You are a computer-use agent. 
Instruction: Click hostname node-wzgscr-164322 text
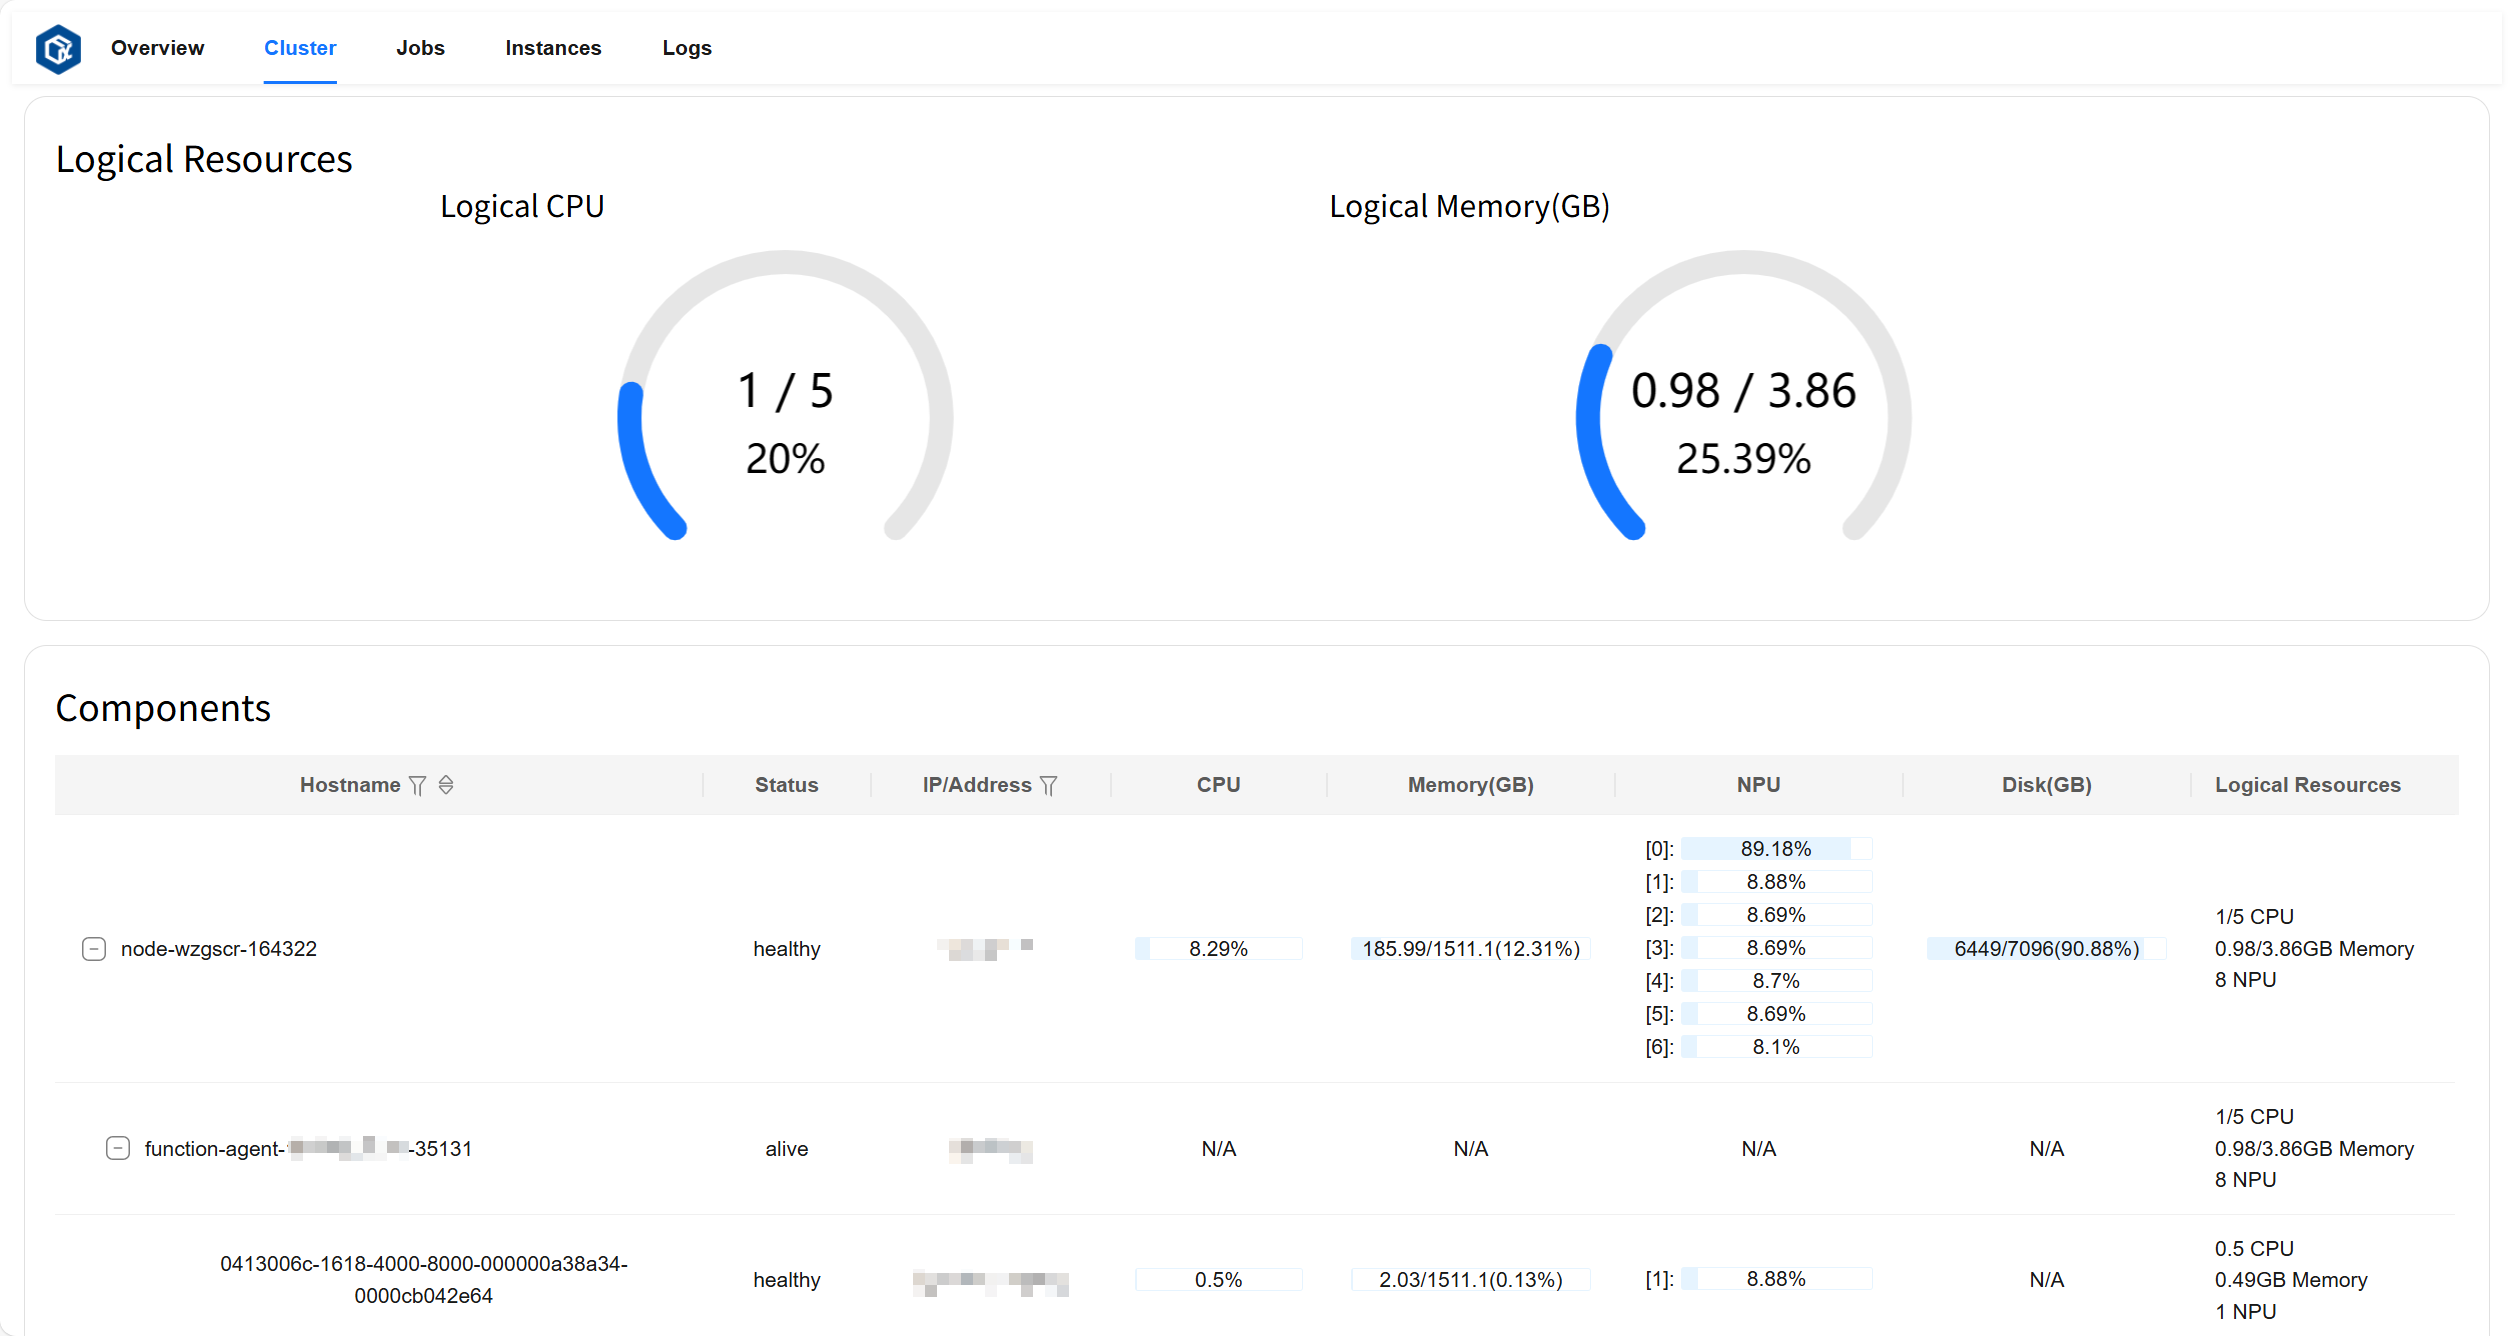(219, 949)
